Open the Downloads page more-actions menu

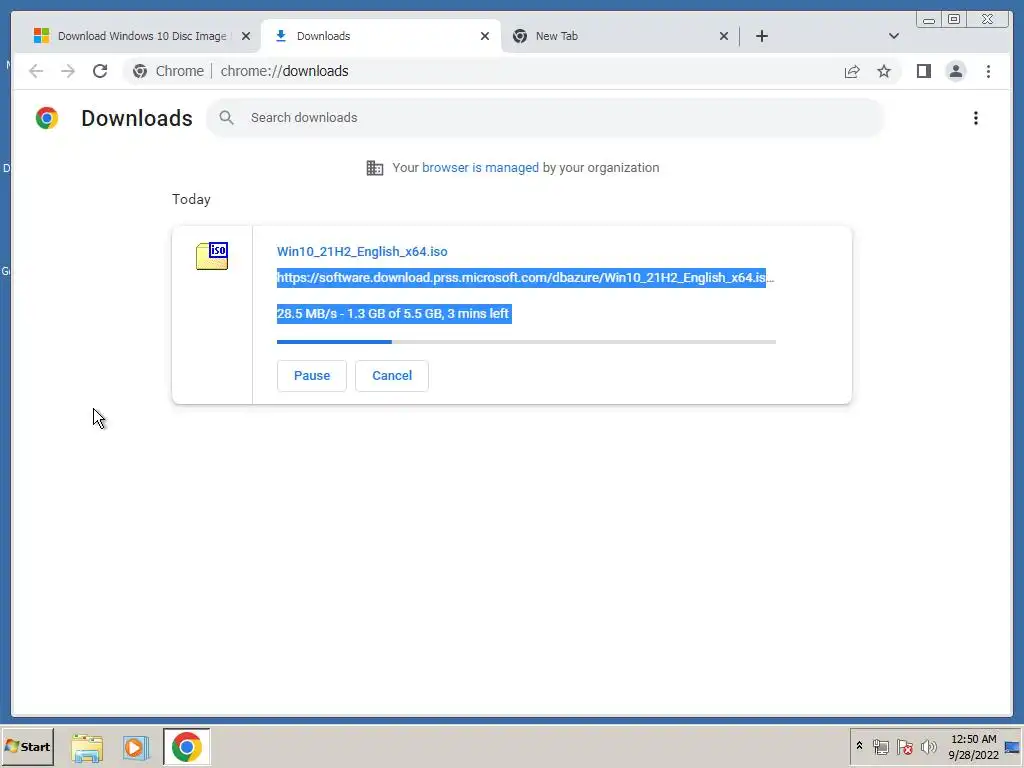tap(976, 118)
